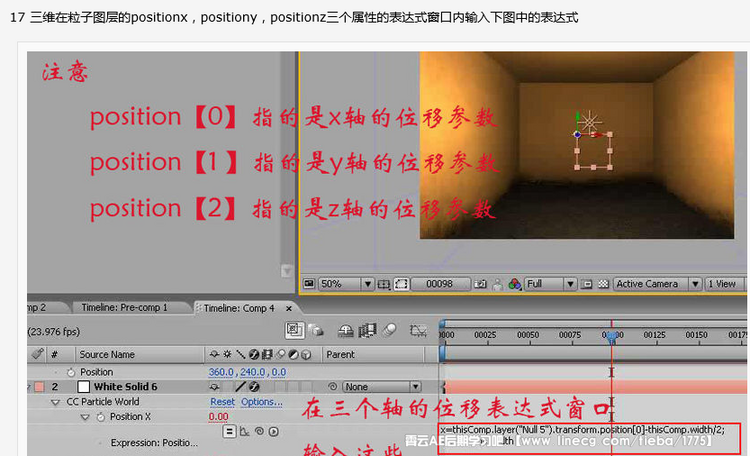Toggle the region of interest icon
The width and height of the screenshot is (750, 456).
[x=586, y=284]
